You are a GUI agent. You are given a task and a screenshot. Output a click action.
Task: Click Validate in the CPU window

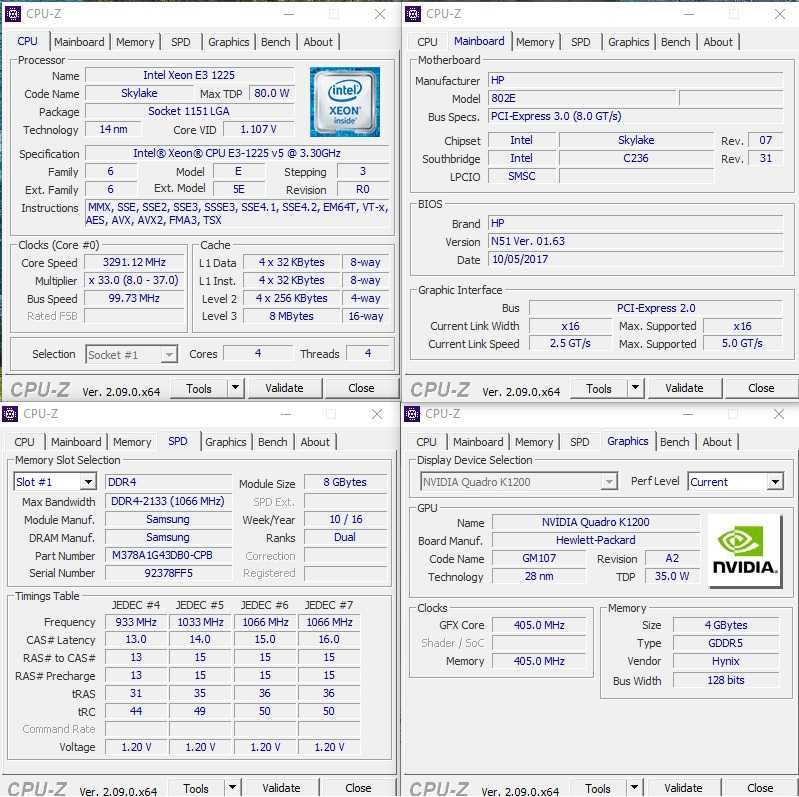284,388
